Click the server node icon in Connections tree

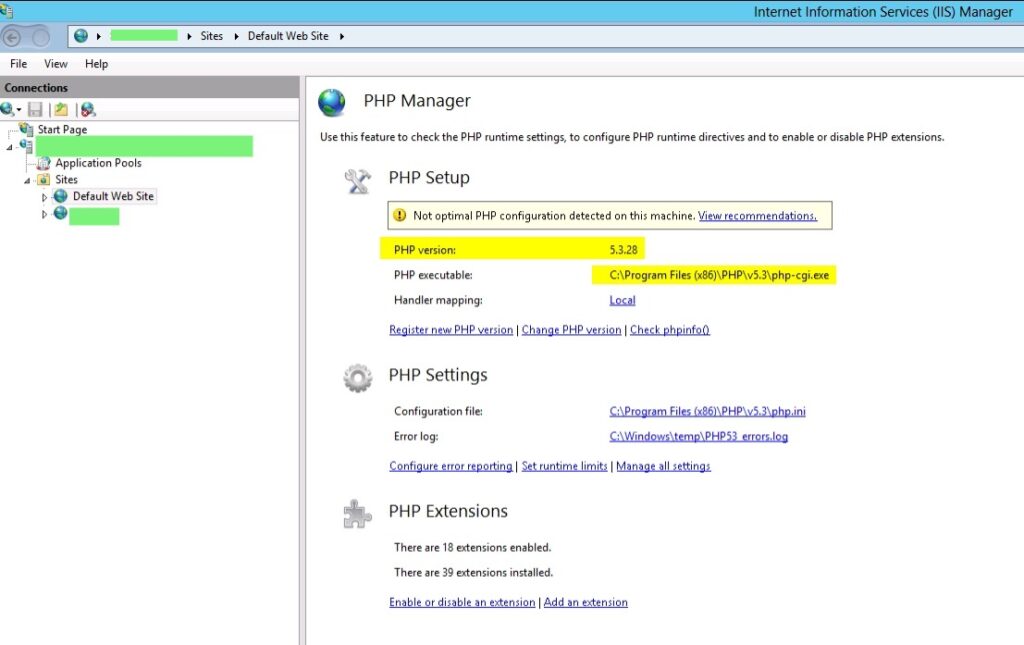(x=26, y=146)
